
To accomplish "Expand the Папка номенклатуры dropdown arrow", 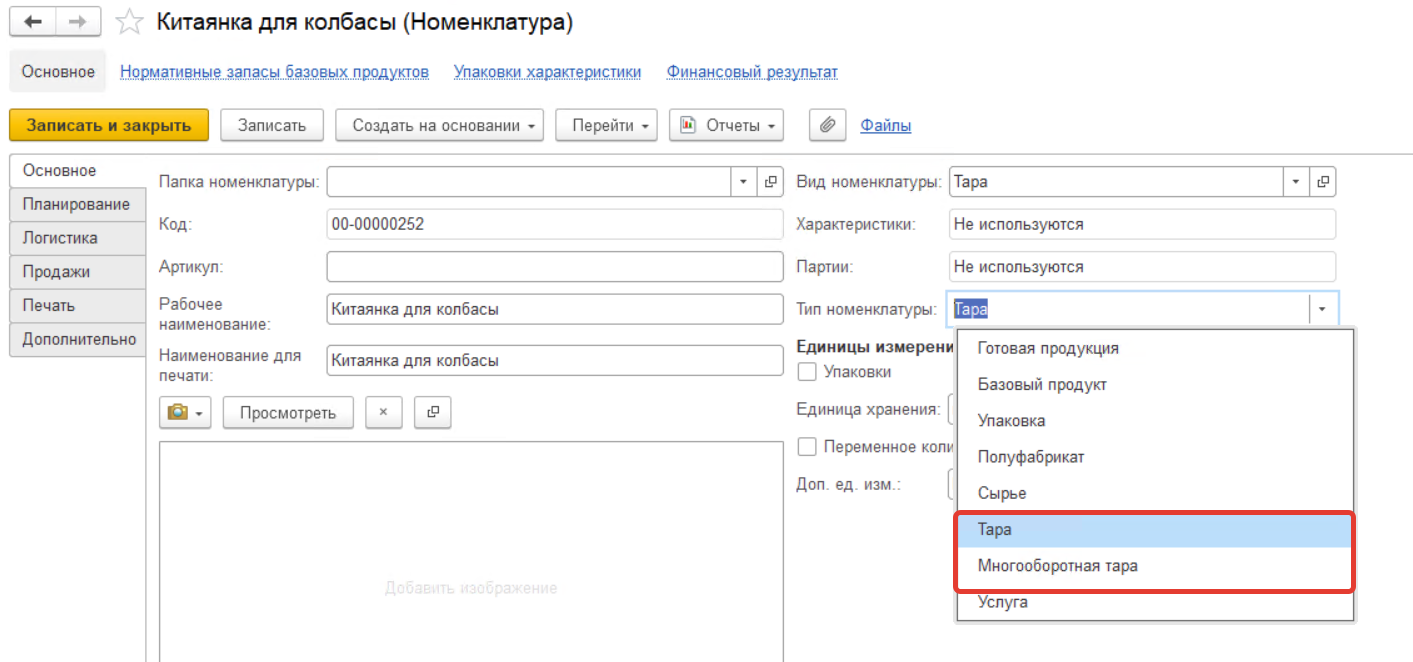I will [x=744, y=182].
